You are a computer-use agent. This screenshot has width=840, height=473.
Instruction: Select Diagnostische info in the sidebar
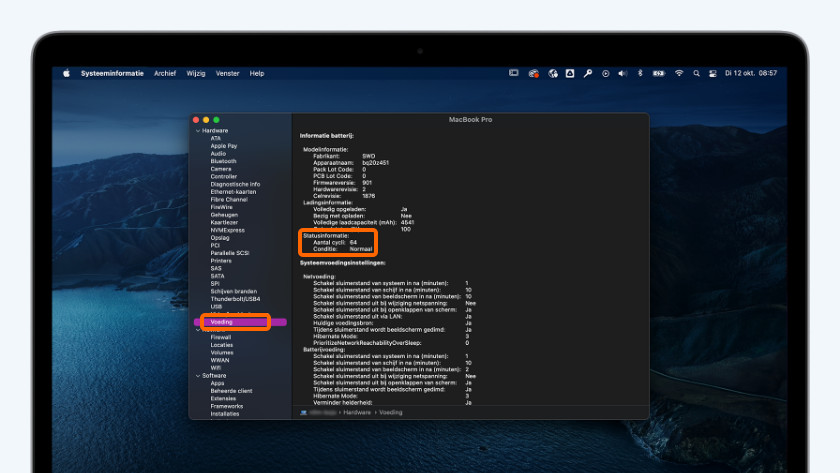tap(235, 184)
